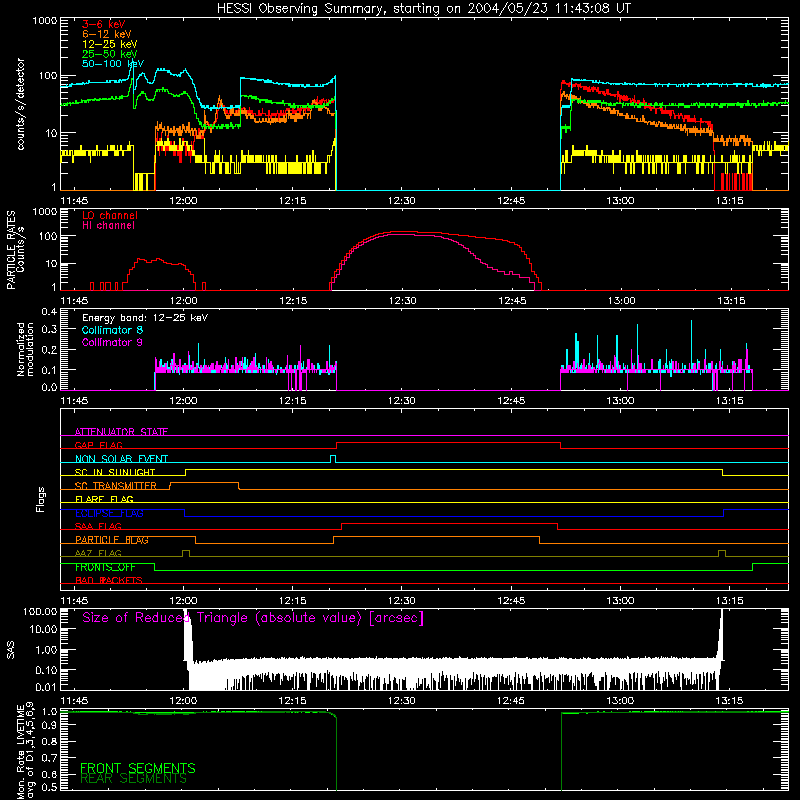Click 12:00 under the count-rate panel
This screenshot has height=800, width=800.
pos(183,201)
